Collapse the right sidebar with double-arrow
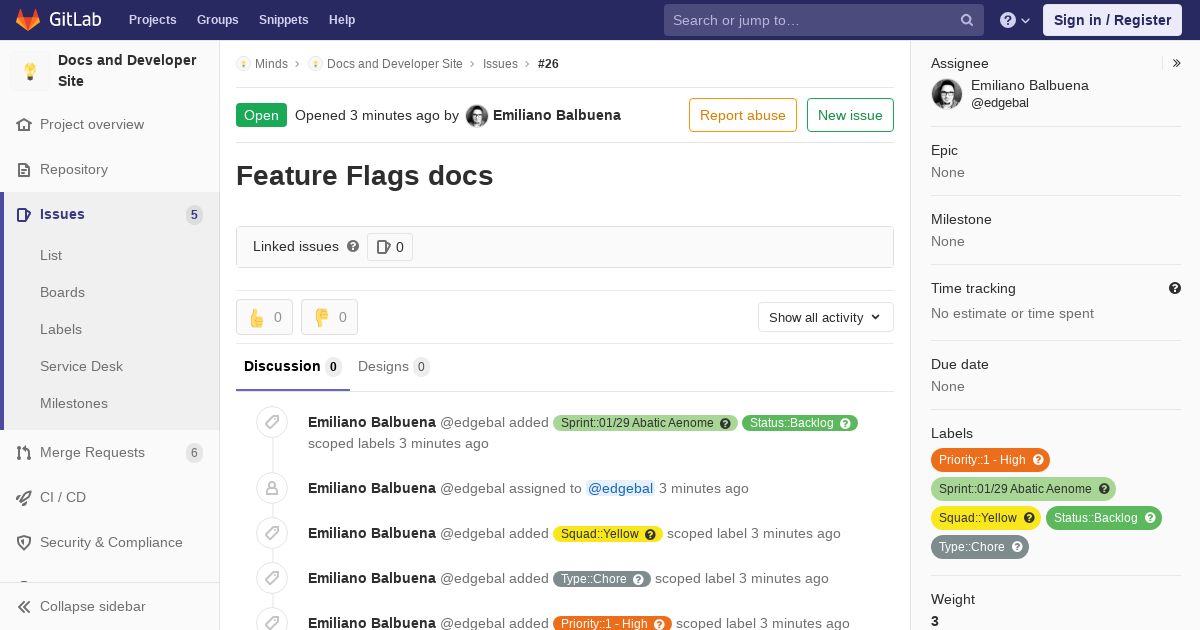Viewport: 1200px width, 630px height. (1177, 63)
